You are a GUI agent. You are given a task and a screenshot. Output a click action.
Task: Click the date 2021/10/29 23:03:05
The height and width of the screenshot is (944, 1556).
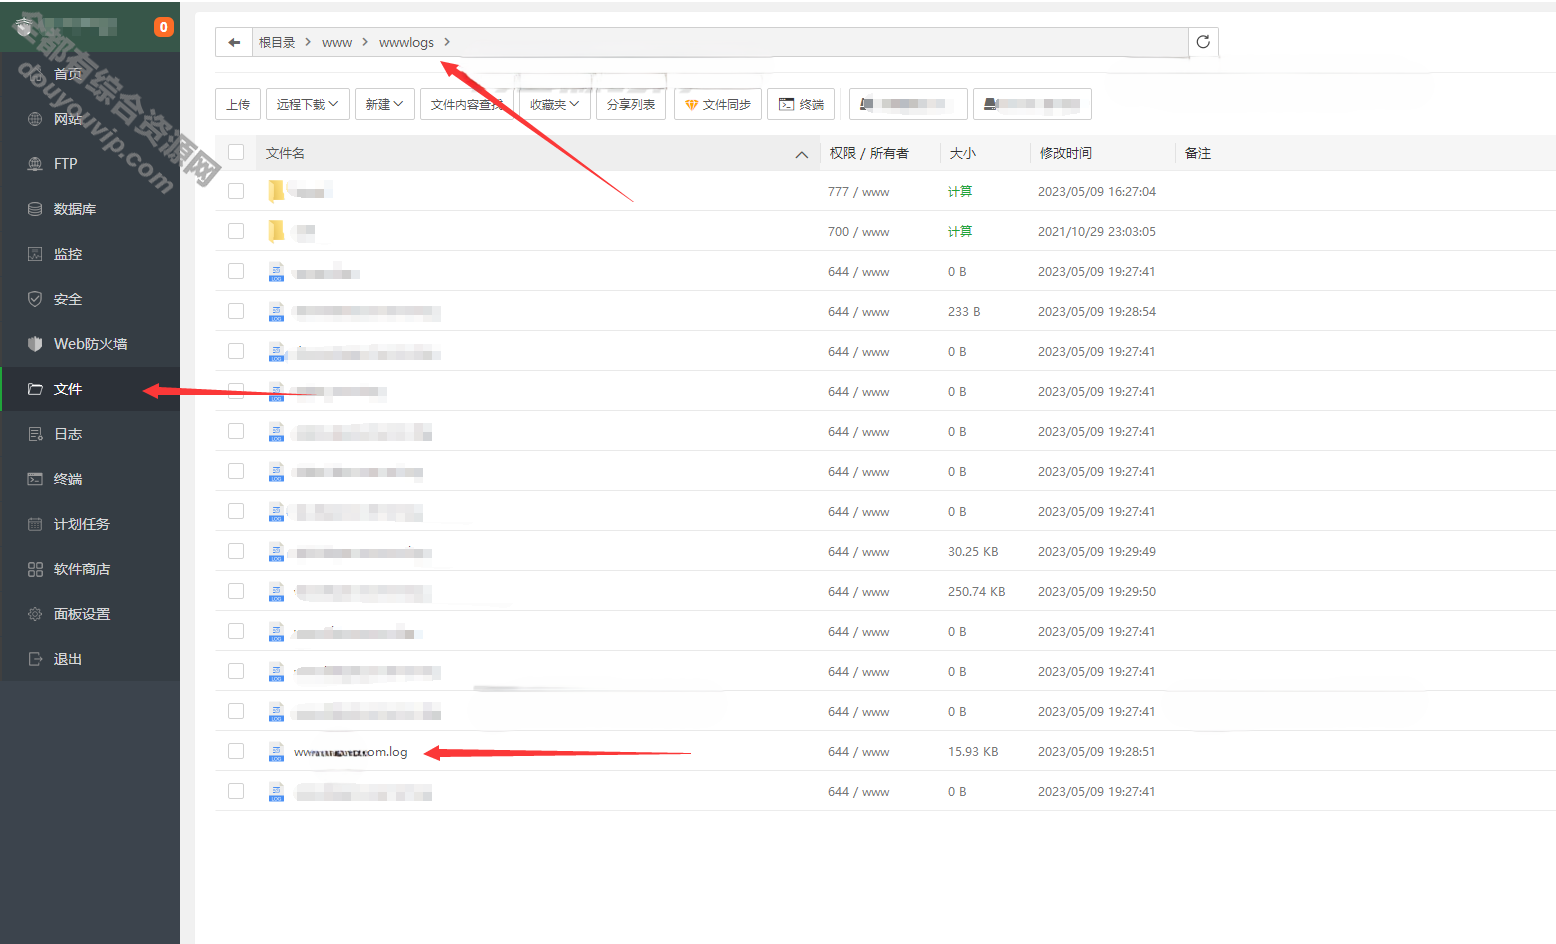tap(1096, 231)
